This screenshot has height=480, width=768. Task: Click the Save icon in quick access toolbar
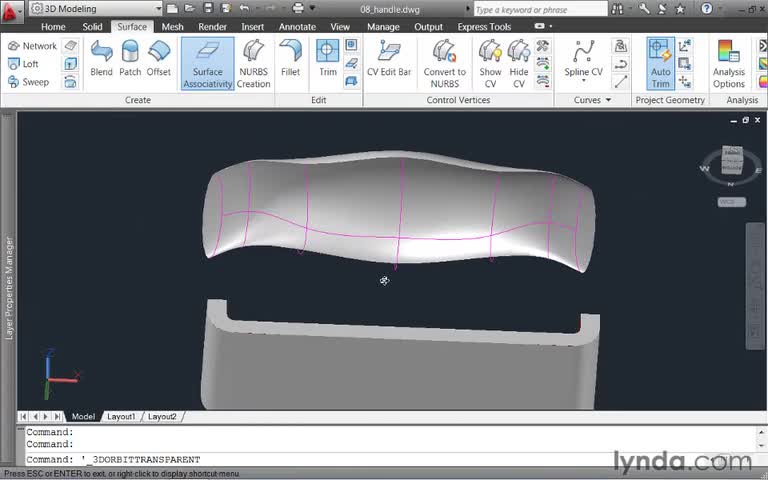coord(208,8)
